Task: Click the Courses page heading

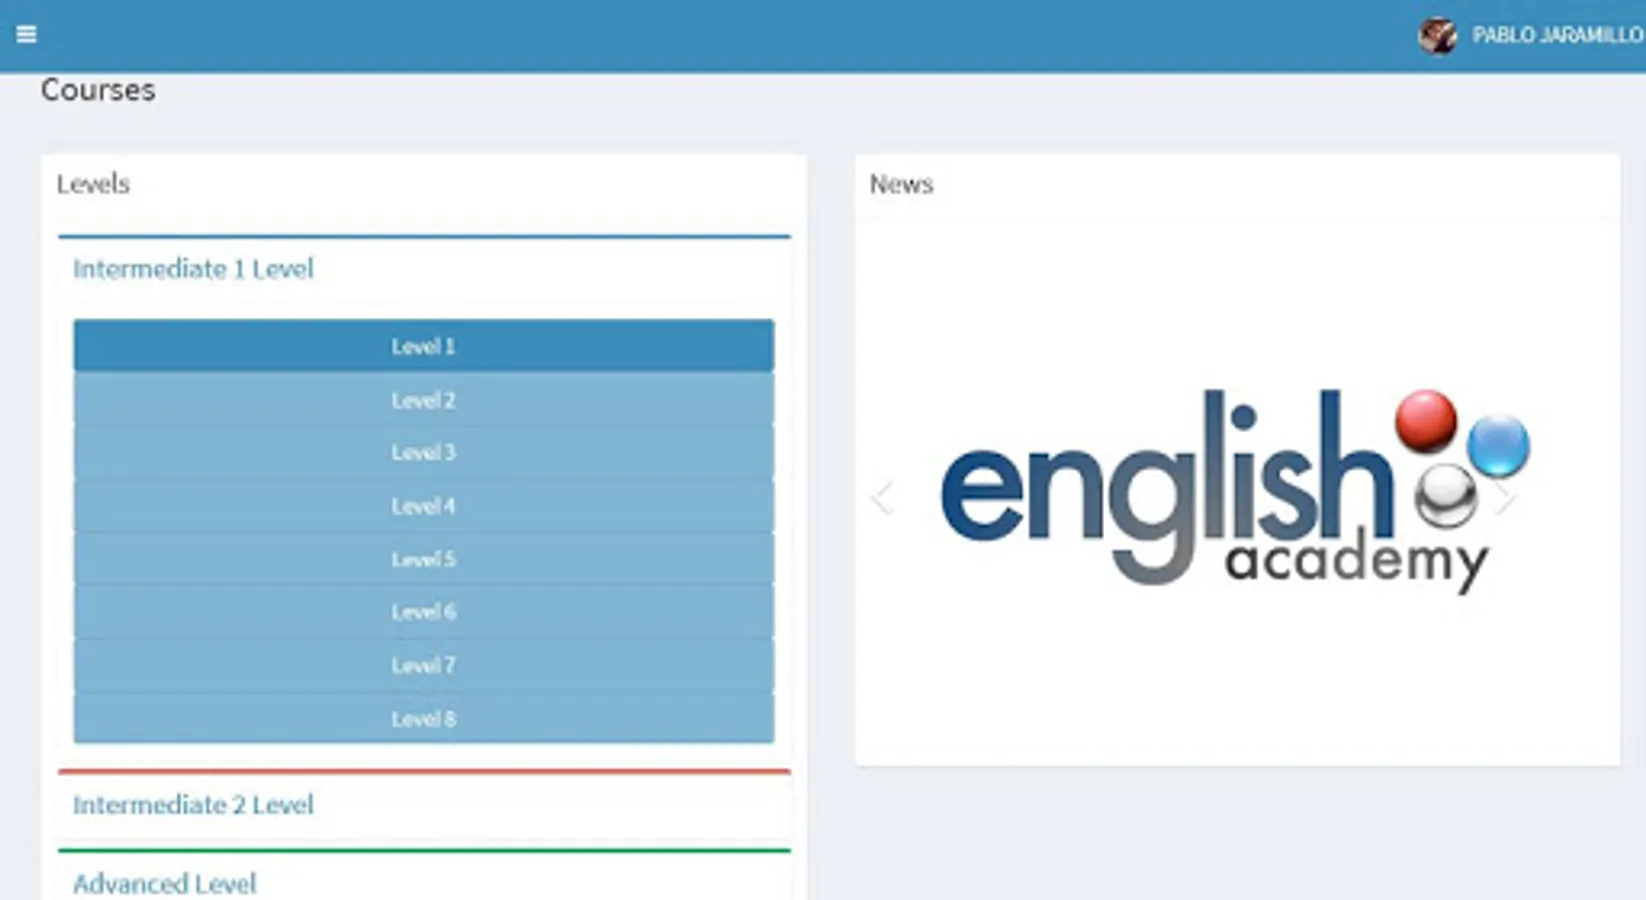Action: pyautogui.click(x=98, y=90)
